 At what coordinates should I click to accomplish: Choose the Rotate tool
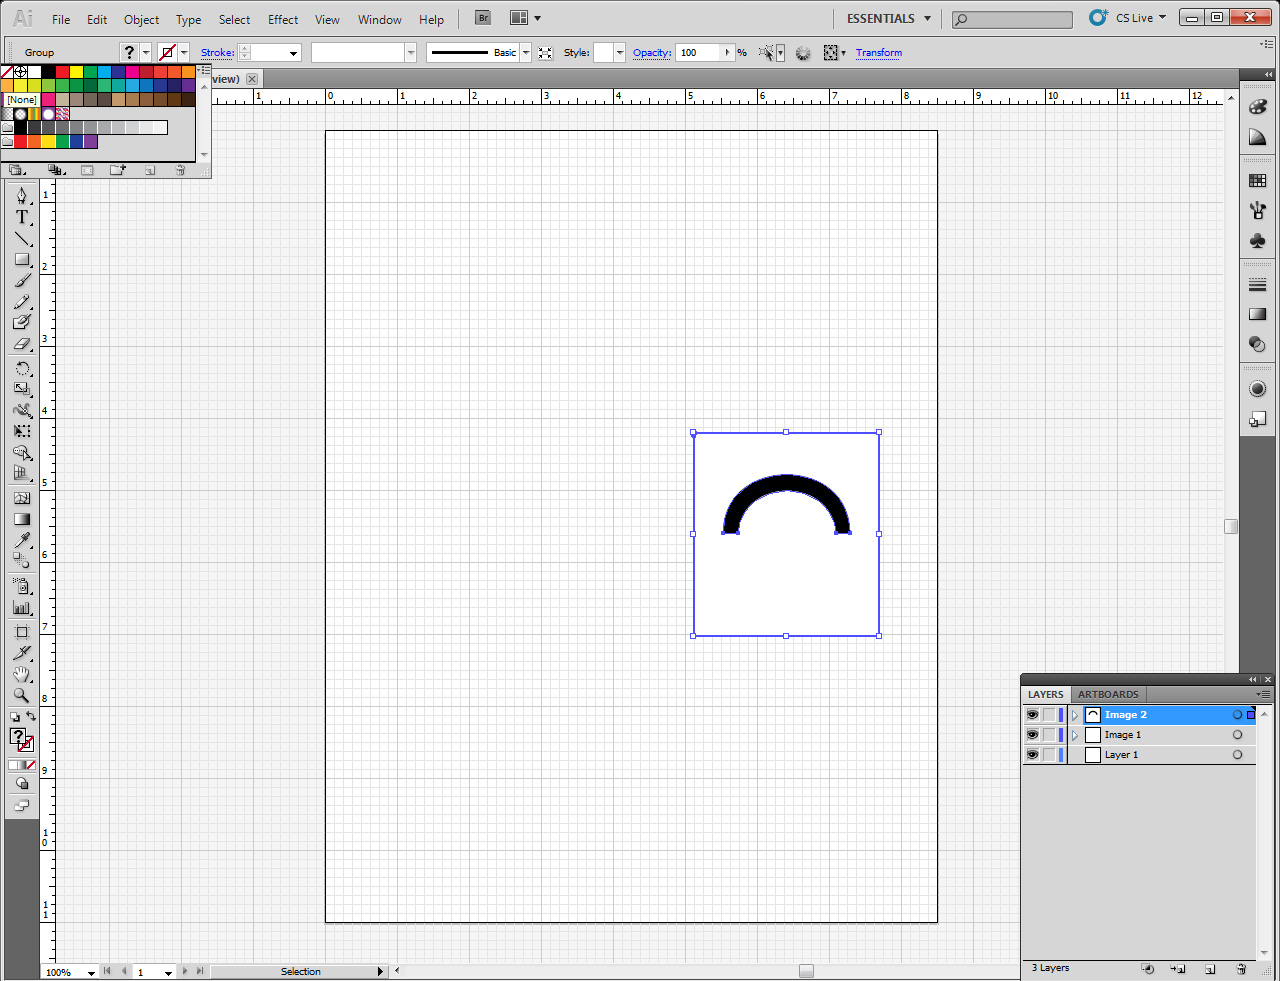point(22,368)
